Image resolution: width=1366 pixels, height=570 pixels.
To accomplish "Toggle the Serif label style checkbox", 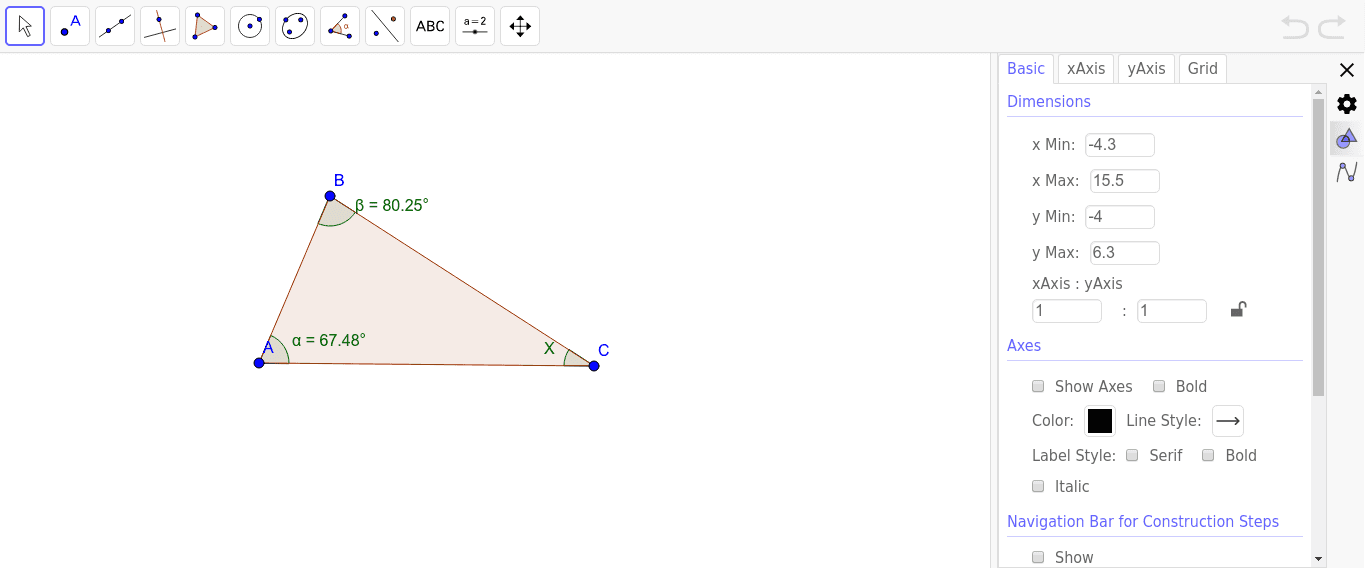I will (x=1132, y=455).
